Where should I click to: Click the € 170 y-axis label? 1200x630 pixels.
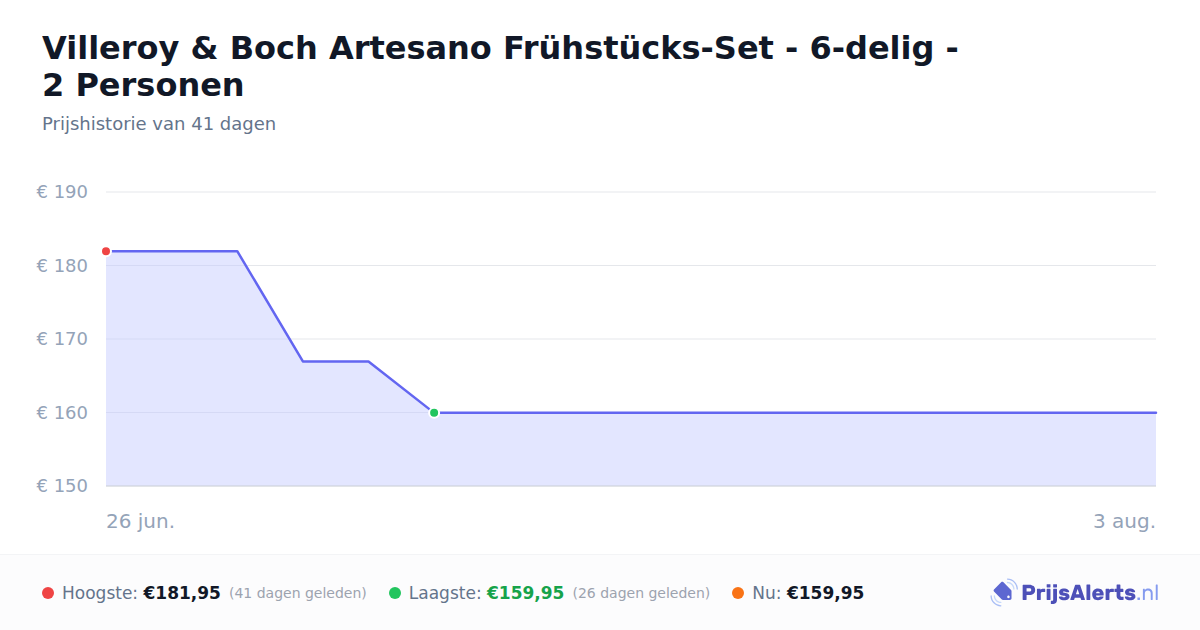click(62, 339)
